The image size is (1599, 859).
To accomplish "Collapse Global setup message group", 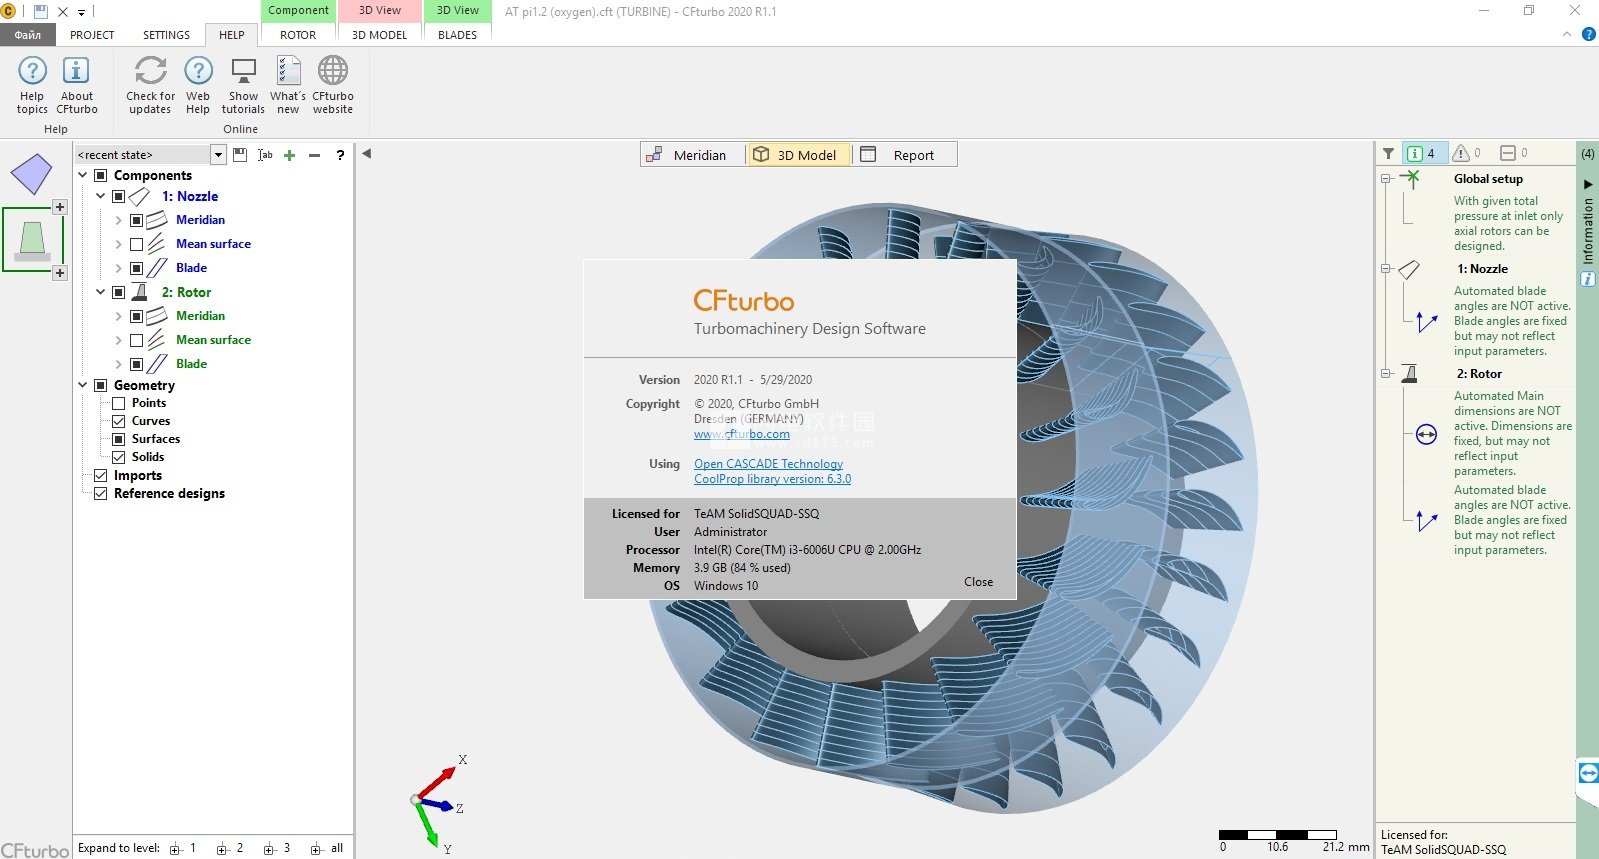I will (1386, 179).
